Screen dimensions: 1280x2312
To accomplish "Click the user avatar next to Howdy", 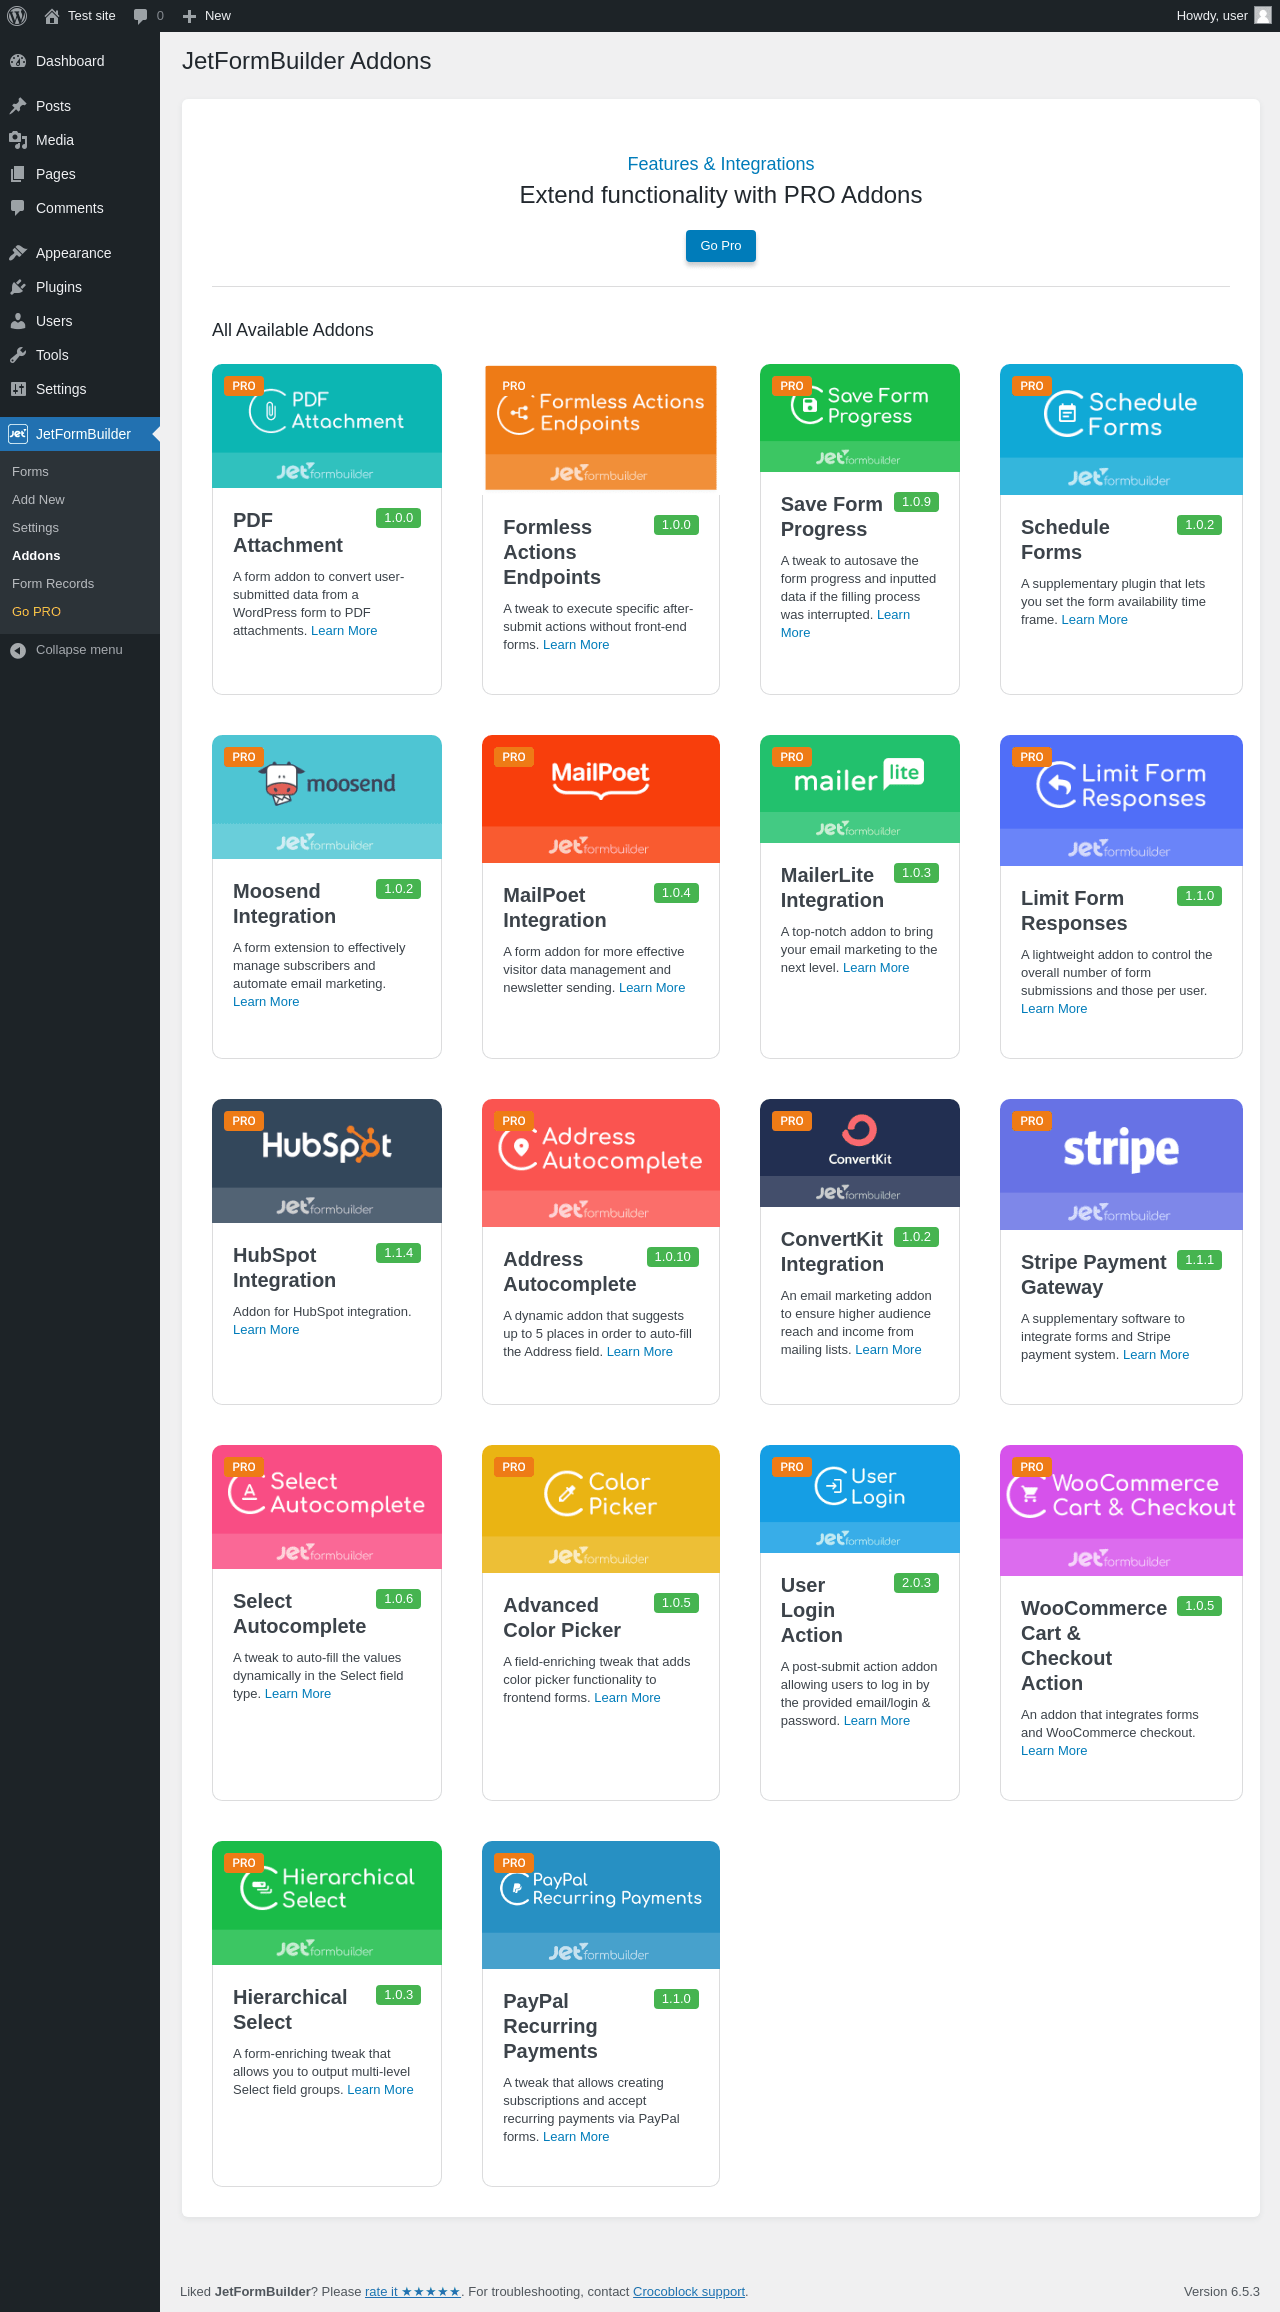I will click(x=1262, y=16).
